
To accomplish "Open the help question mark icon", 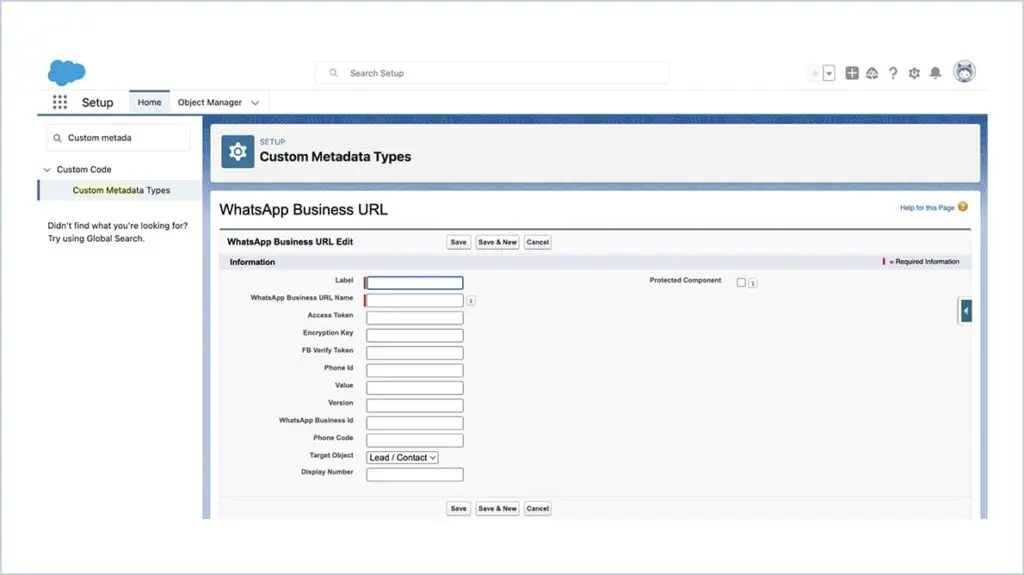I will 893,73.
